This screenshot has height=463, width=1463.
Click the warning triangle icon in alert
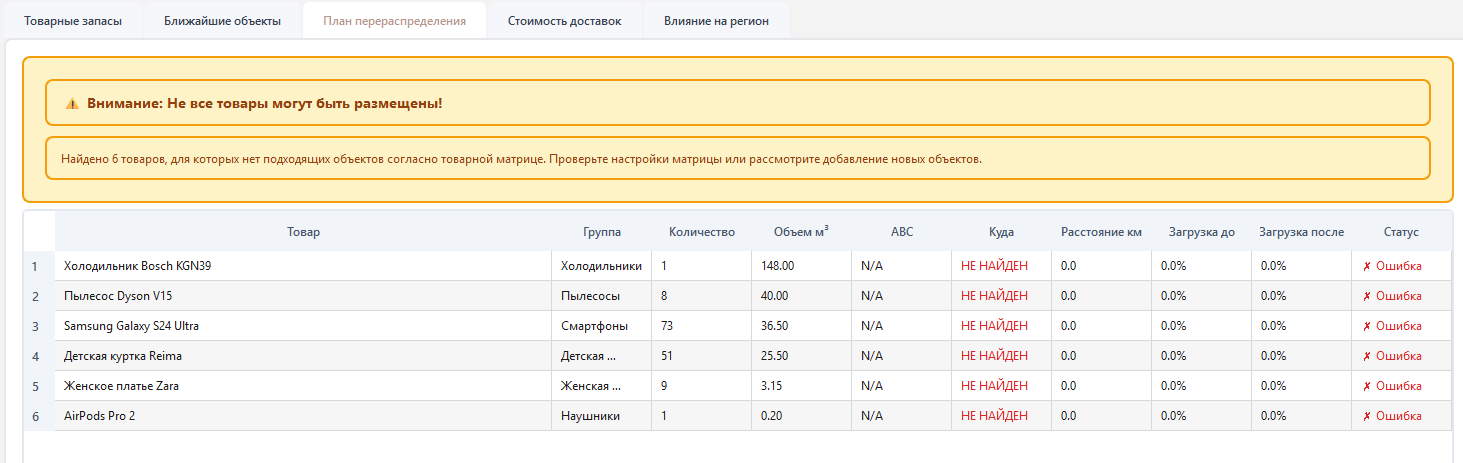pos(72,104)
